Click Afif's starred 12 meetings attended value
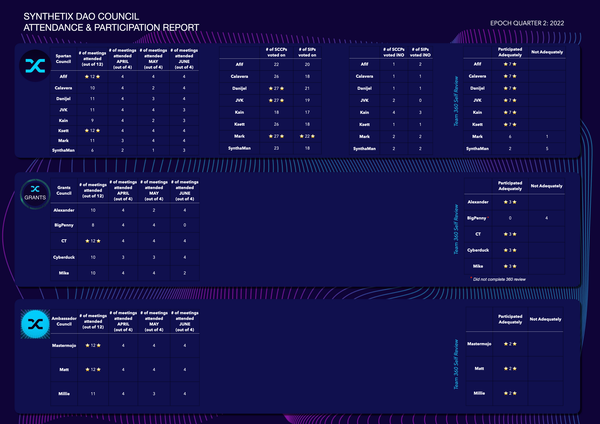Screen dimensions: 600x424 pyautogui.click(x=92, y=77)
